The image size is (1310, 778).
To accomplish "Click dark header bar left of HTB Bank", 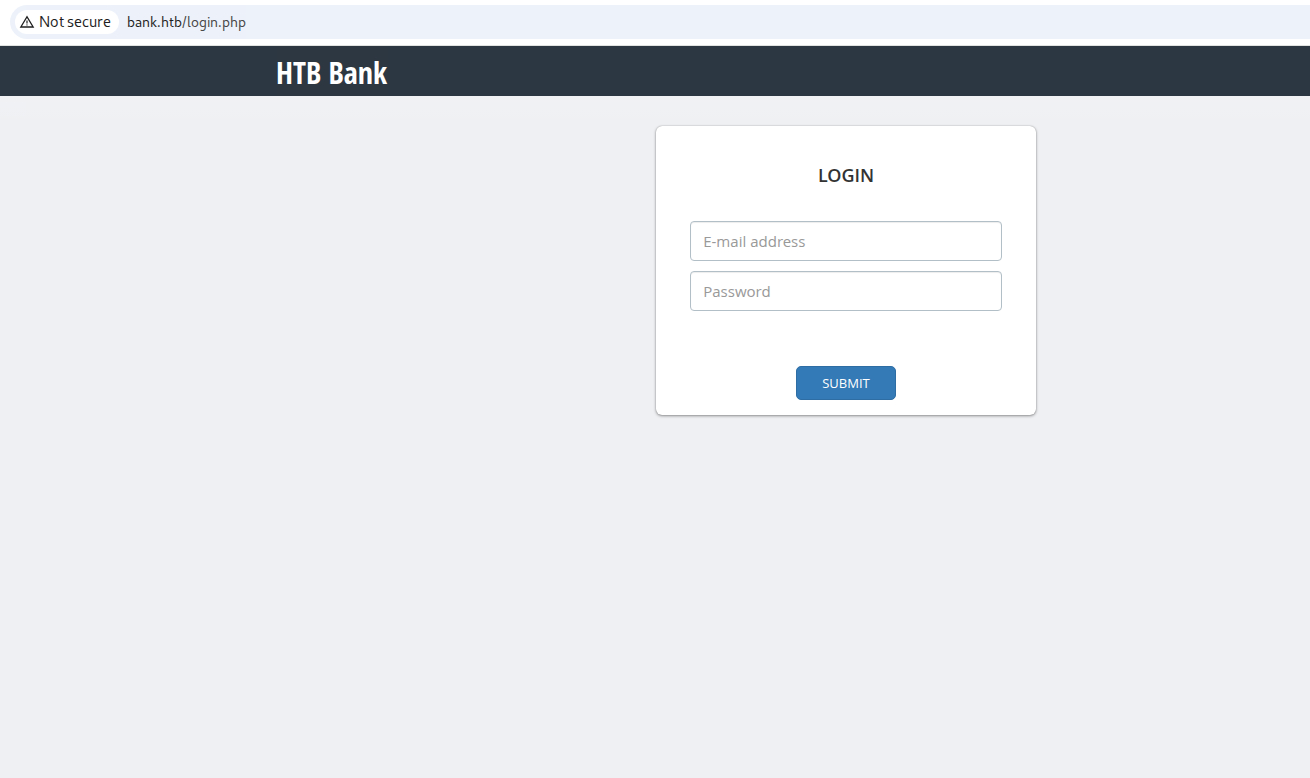I will tap(130, 72).
